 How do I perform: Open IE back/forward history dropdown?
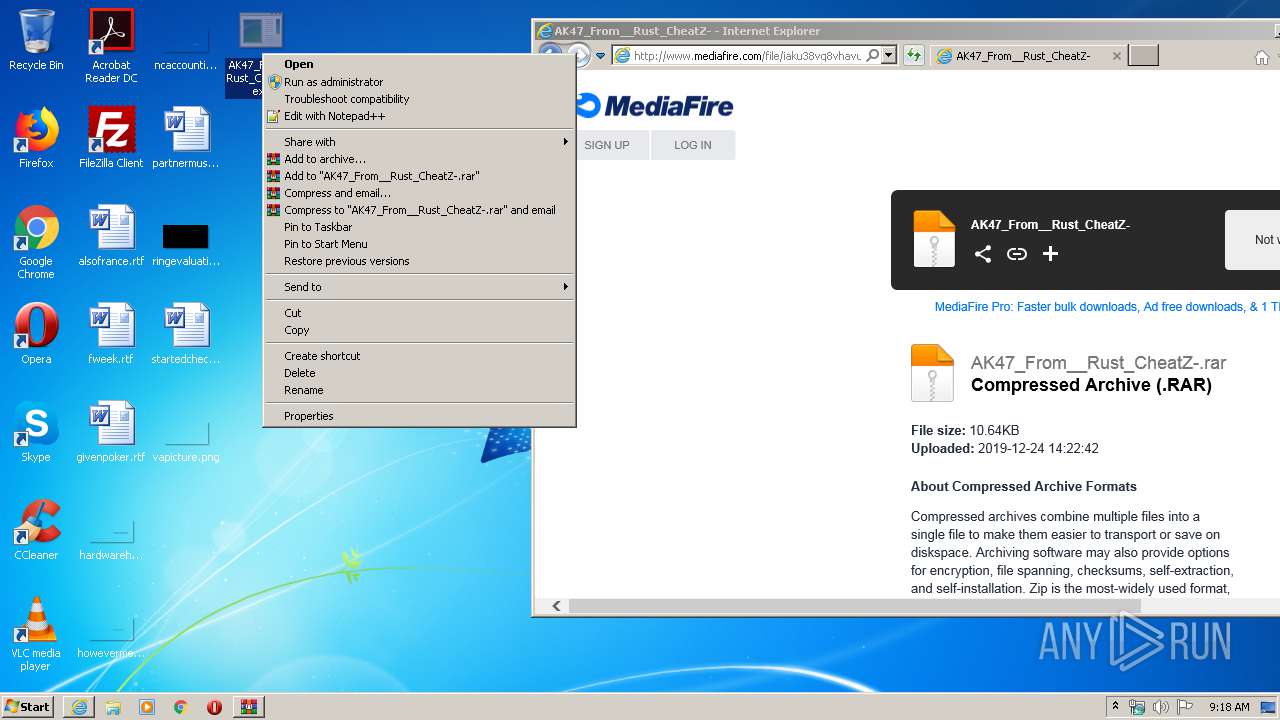pyautogui.click(x=600, y=56)
